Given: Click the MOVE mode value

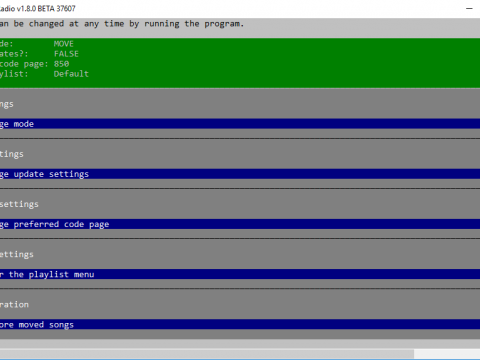Looking at the screenshot, I should (x=63, y=44).
